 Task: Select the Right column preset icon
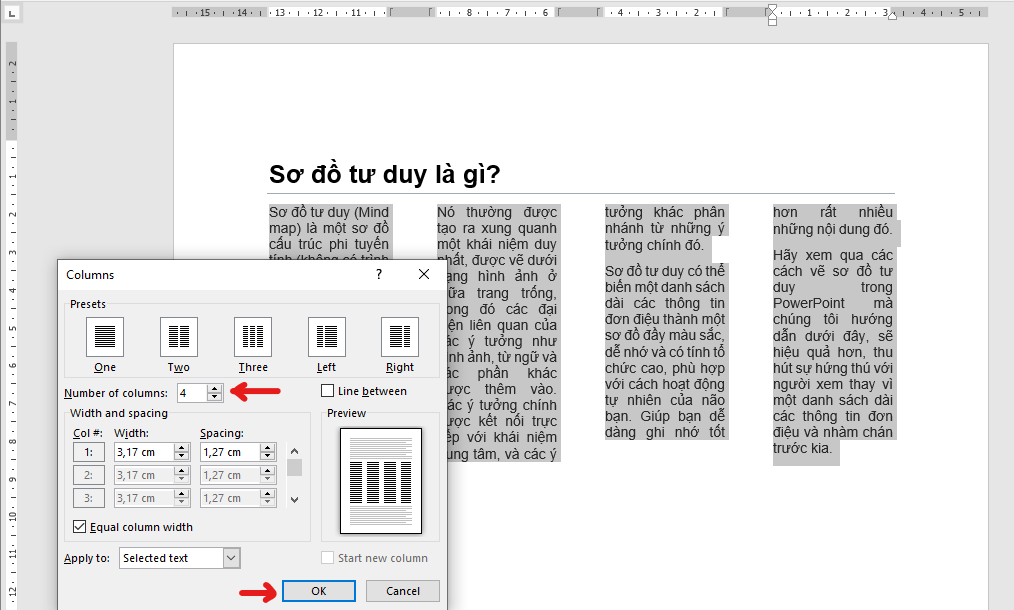(x=400, y=335)
